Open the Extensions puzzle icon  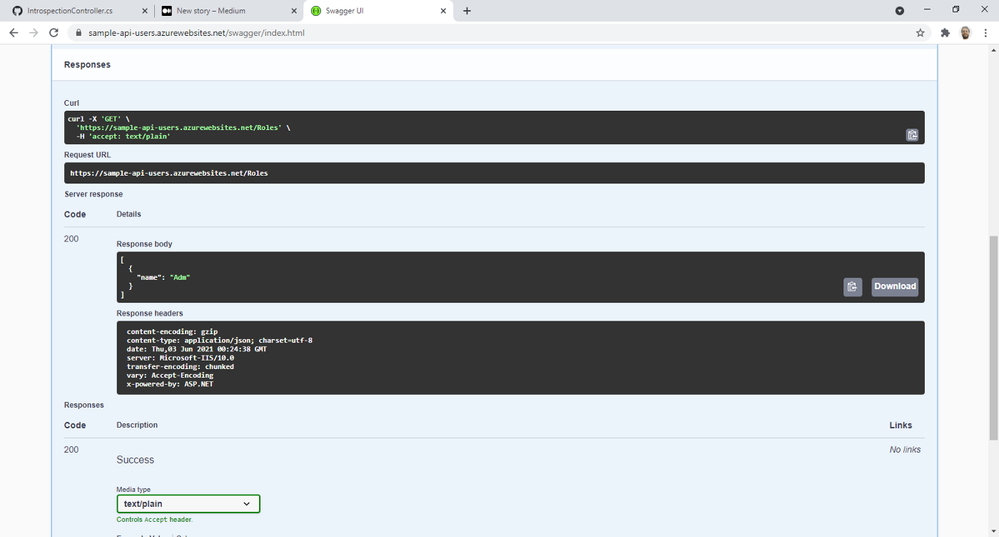click(945, 32)
